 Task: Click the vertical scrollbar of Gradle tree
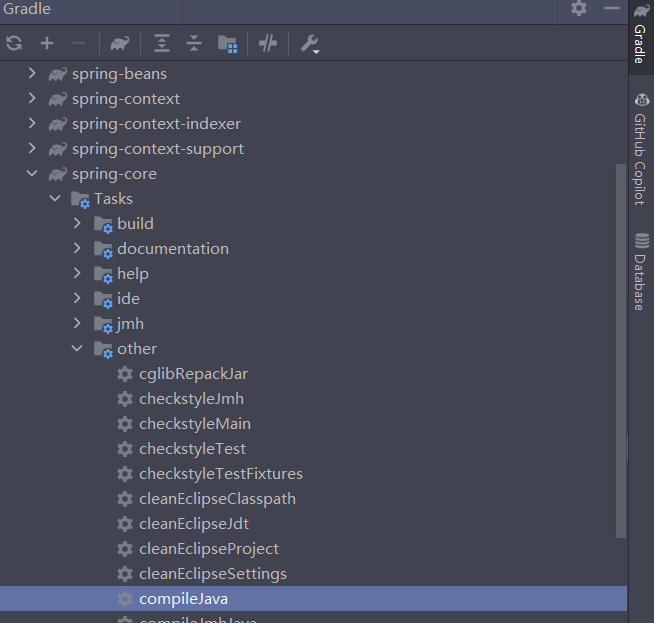[x=621, y=350]
